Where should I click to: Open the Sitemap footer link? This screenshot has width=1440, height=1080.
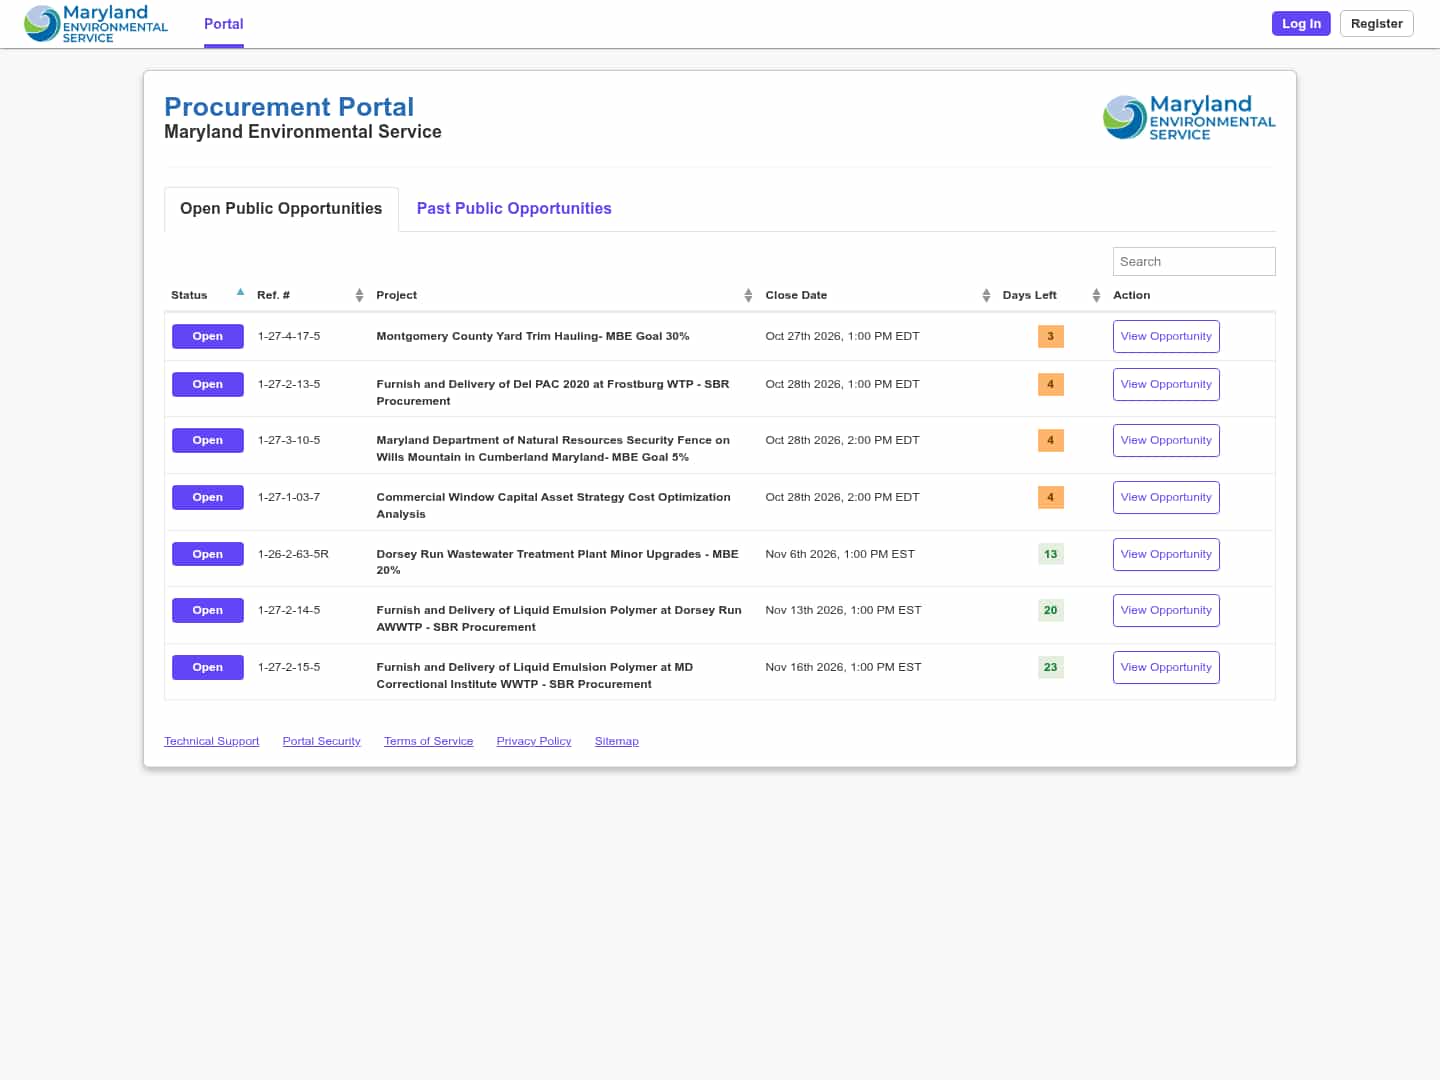tap(616, 742)
